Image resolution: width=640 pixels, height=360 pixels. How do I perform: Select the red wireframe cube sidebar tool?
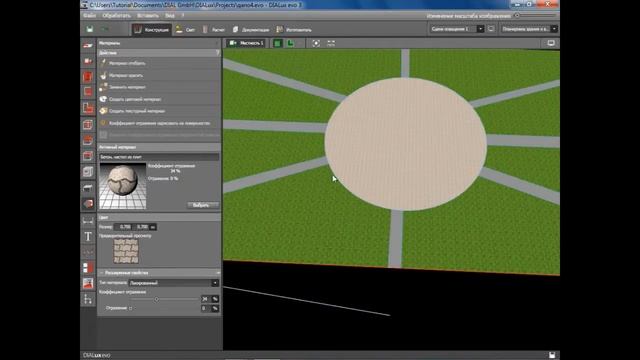[x=88, y=124]
